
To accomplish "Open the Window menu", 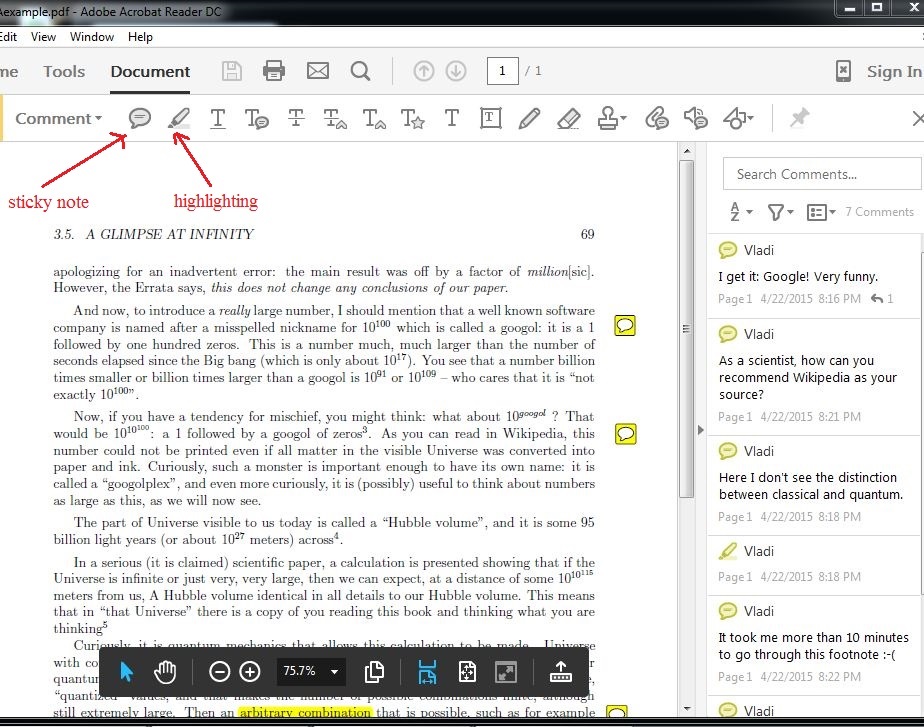I will pyautogui.click(x=92, y=37).
